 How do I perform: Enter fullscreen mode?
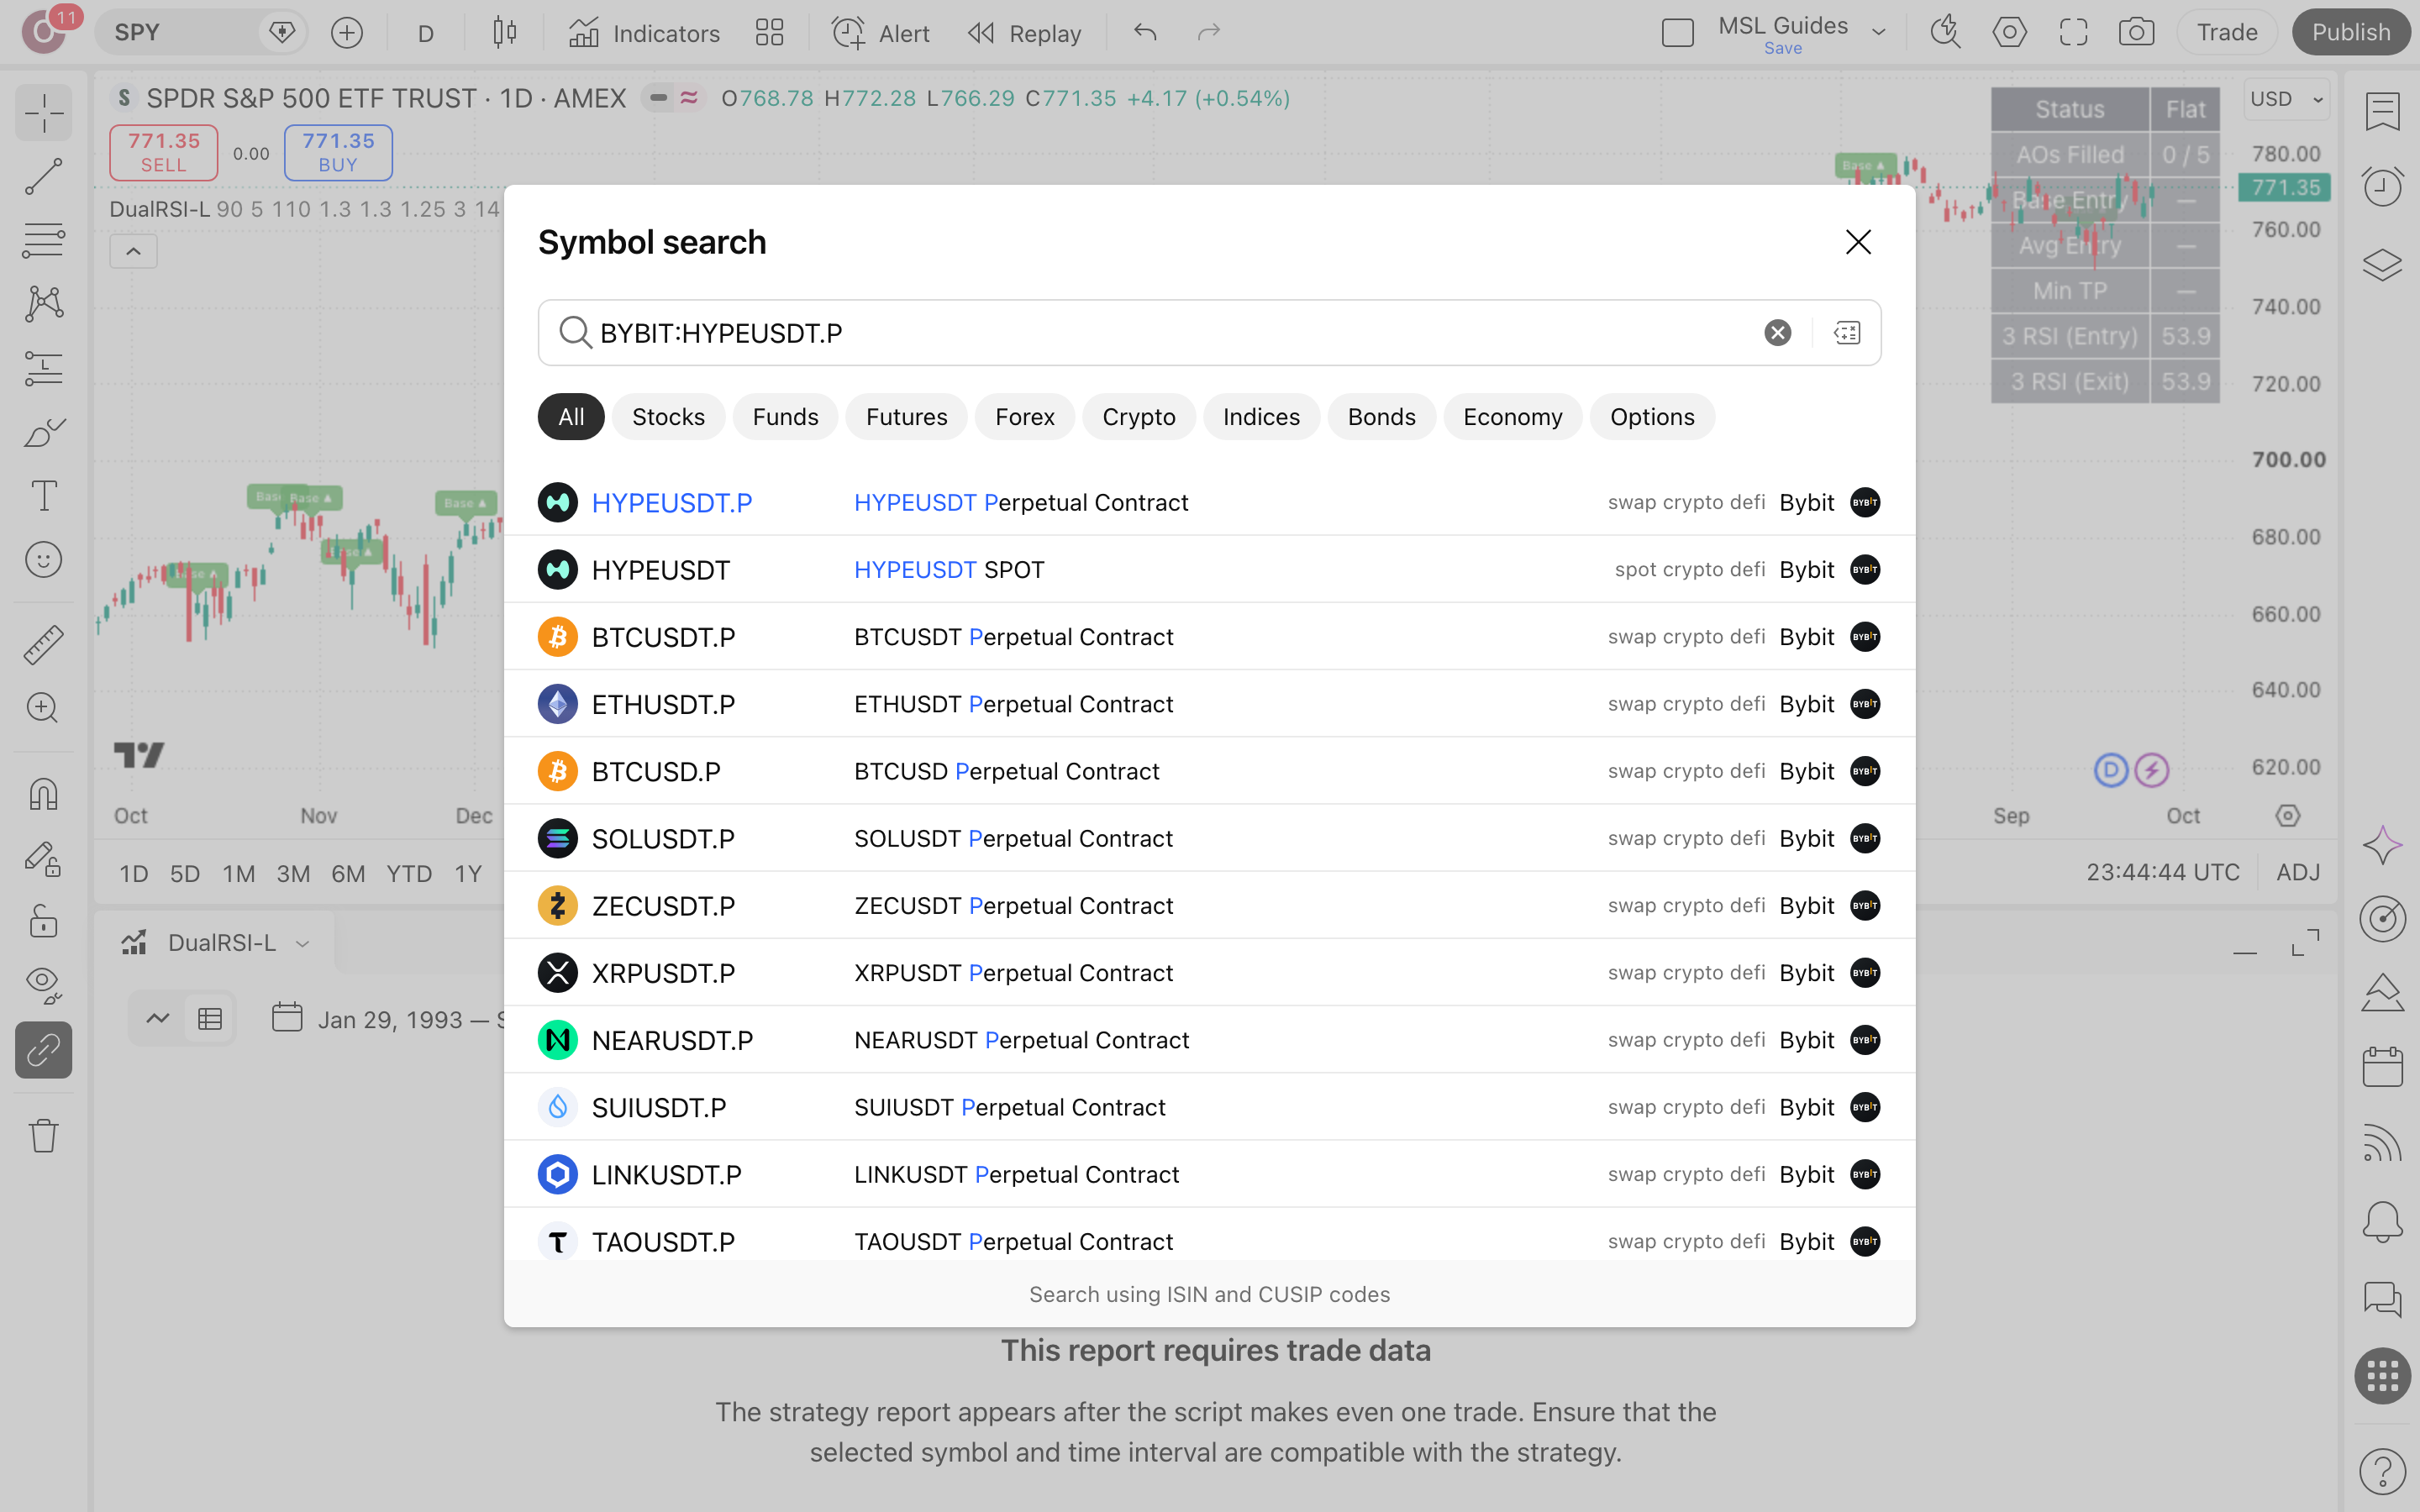coord(2073,33)
